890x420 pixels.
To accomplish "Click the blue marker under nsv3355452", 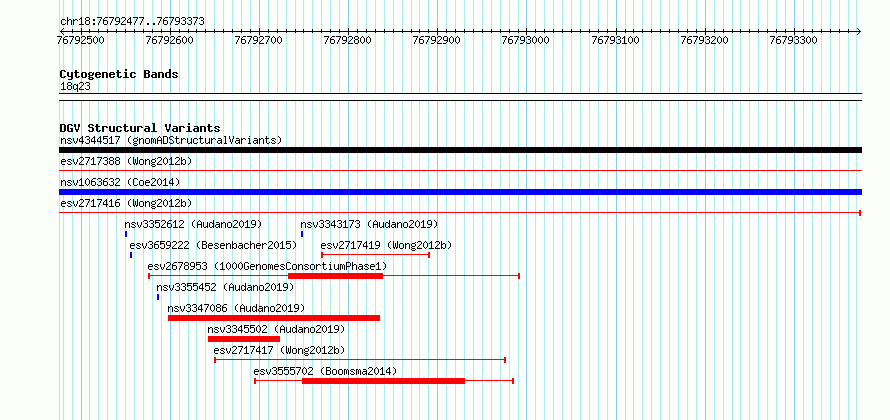I will pyautogui.click(x=158, y=297).
